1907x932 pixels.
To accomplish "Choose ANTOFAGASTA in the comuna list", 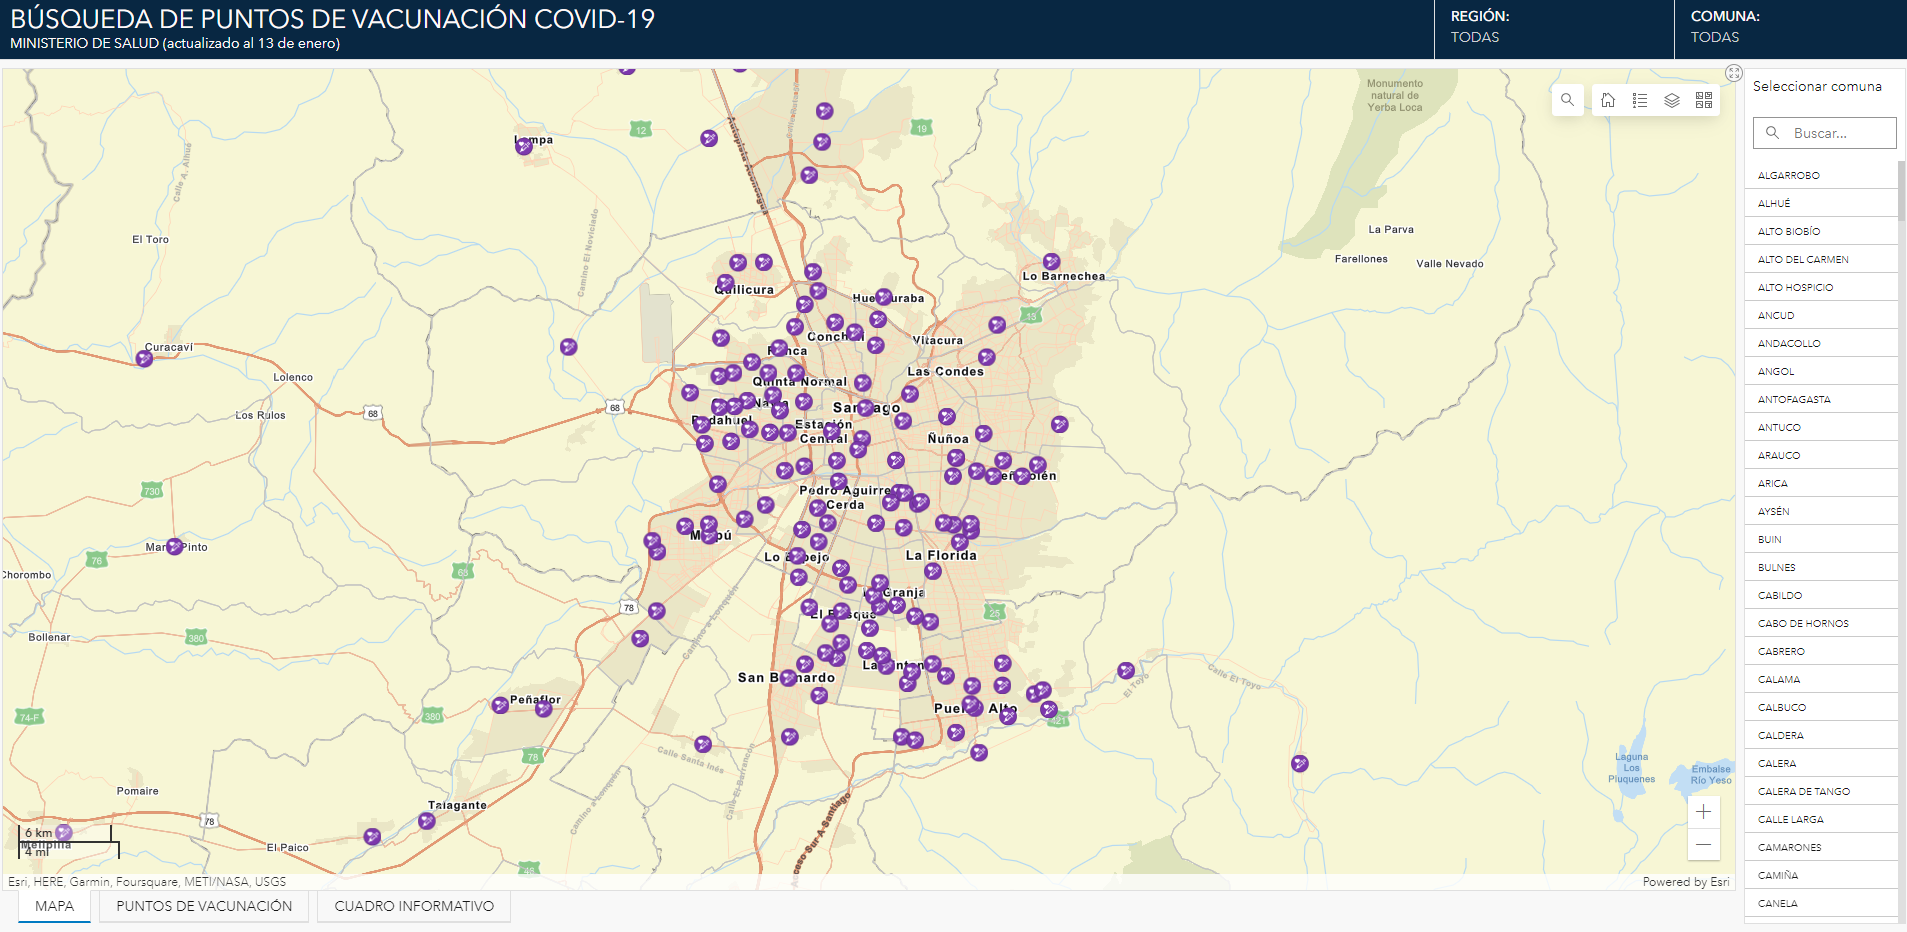I will tap(1794, 400).
